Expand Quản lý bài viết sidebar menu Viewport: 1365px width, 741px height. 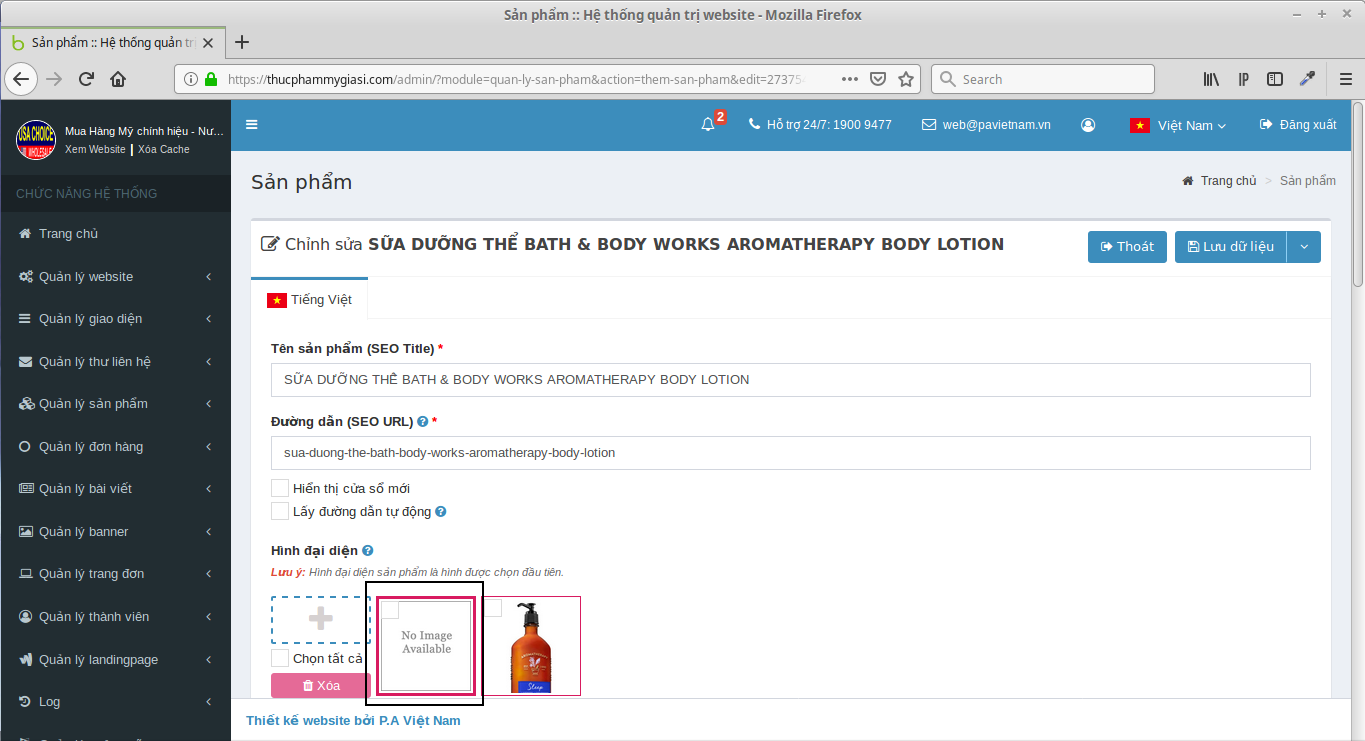[x=115, y=489]
